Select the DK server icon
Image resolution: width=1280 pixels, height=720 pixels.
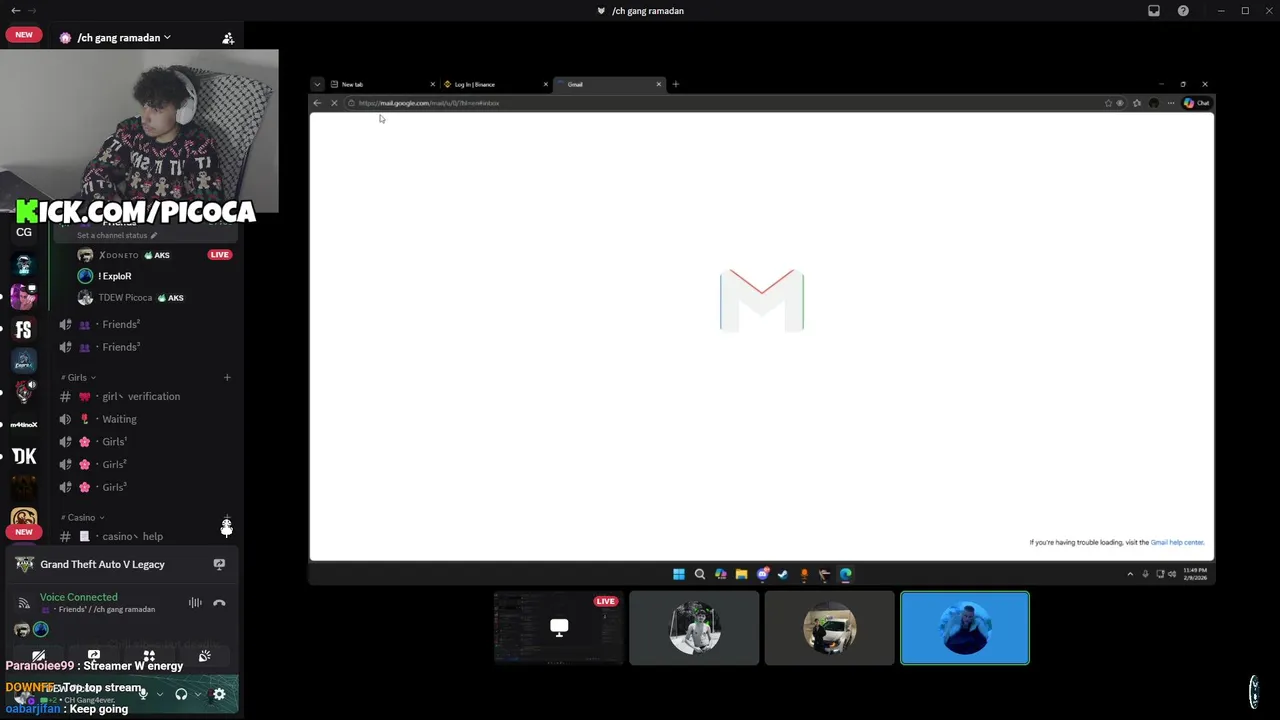[24, 456]
